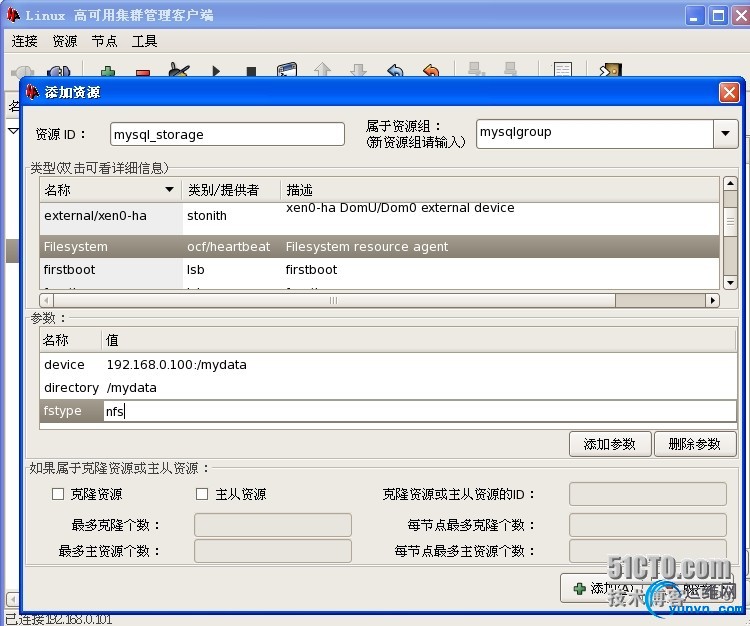The image size is (750, 626).
Task: Click the broom cleanup-resource toolbar icon
Action: (x=179, y=70)
